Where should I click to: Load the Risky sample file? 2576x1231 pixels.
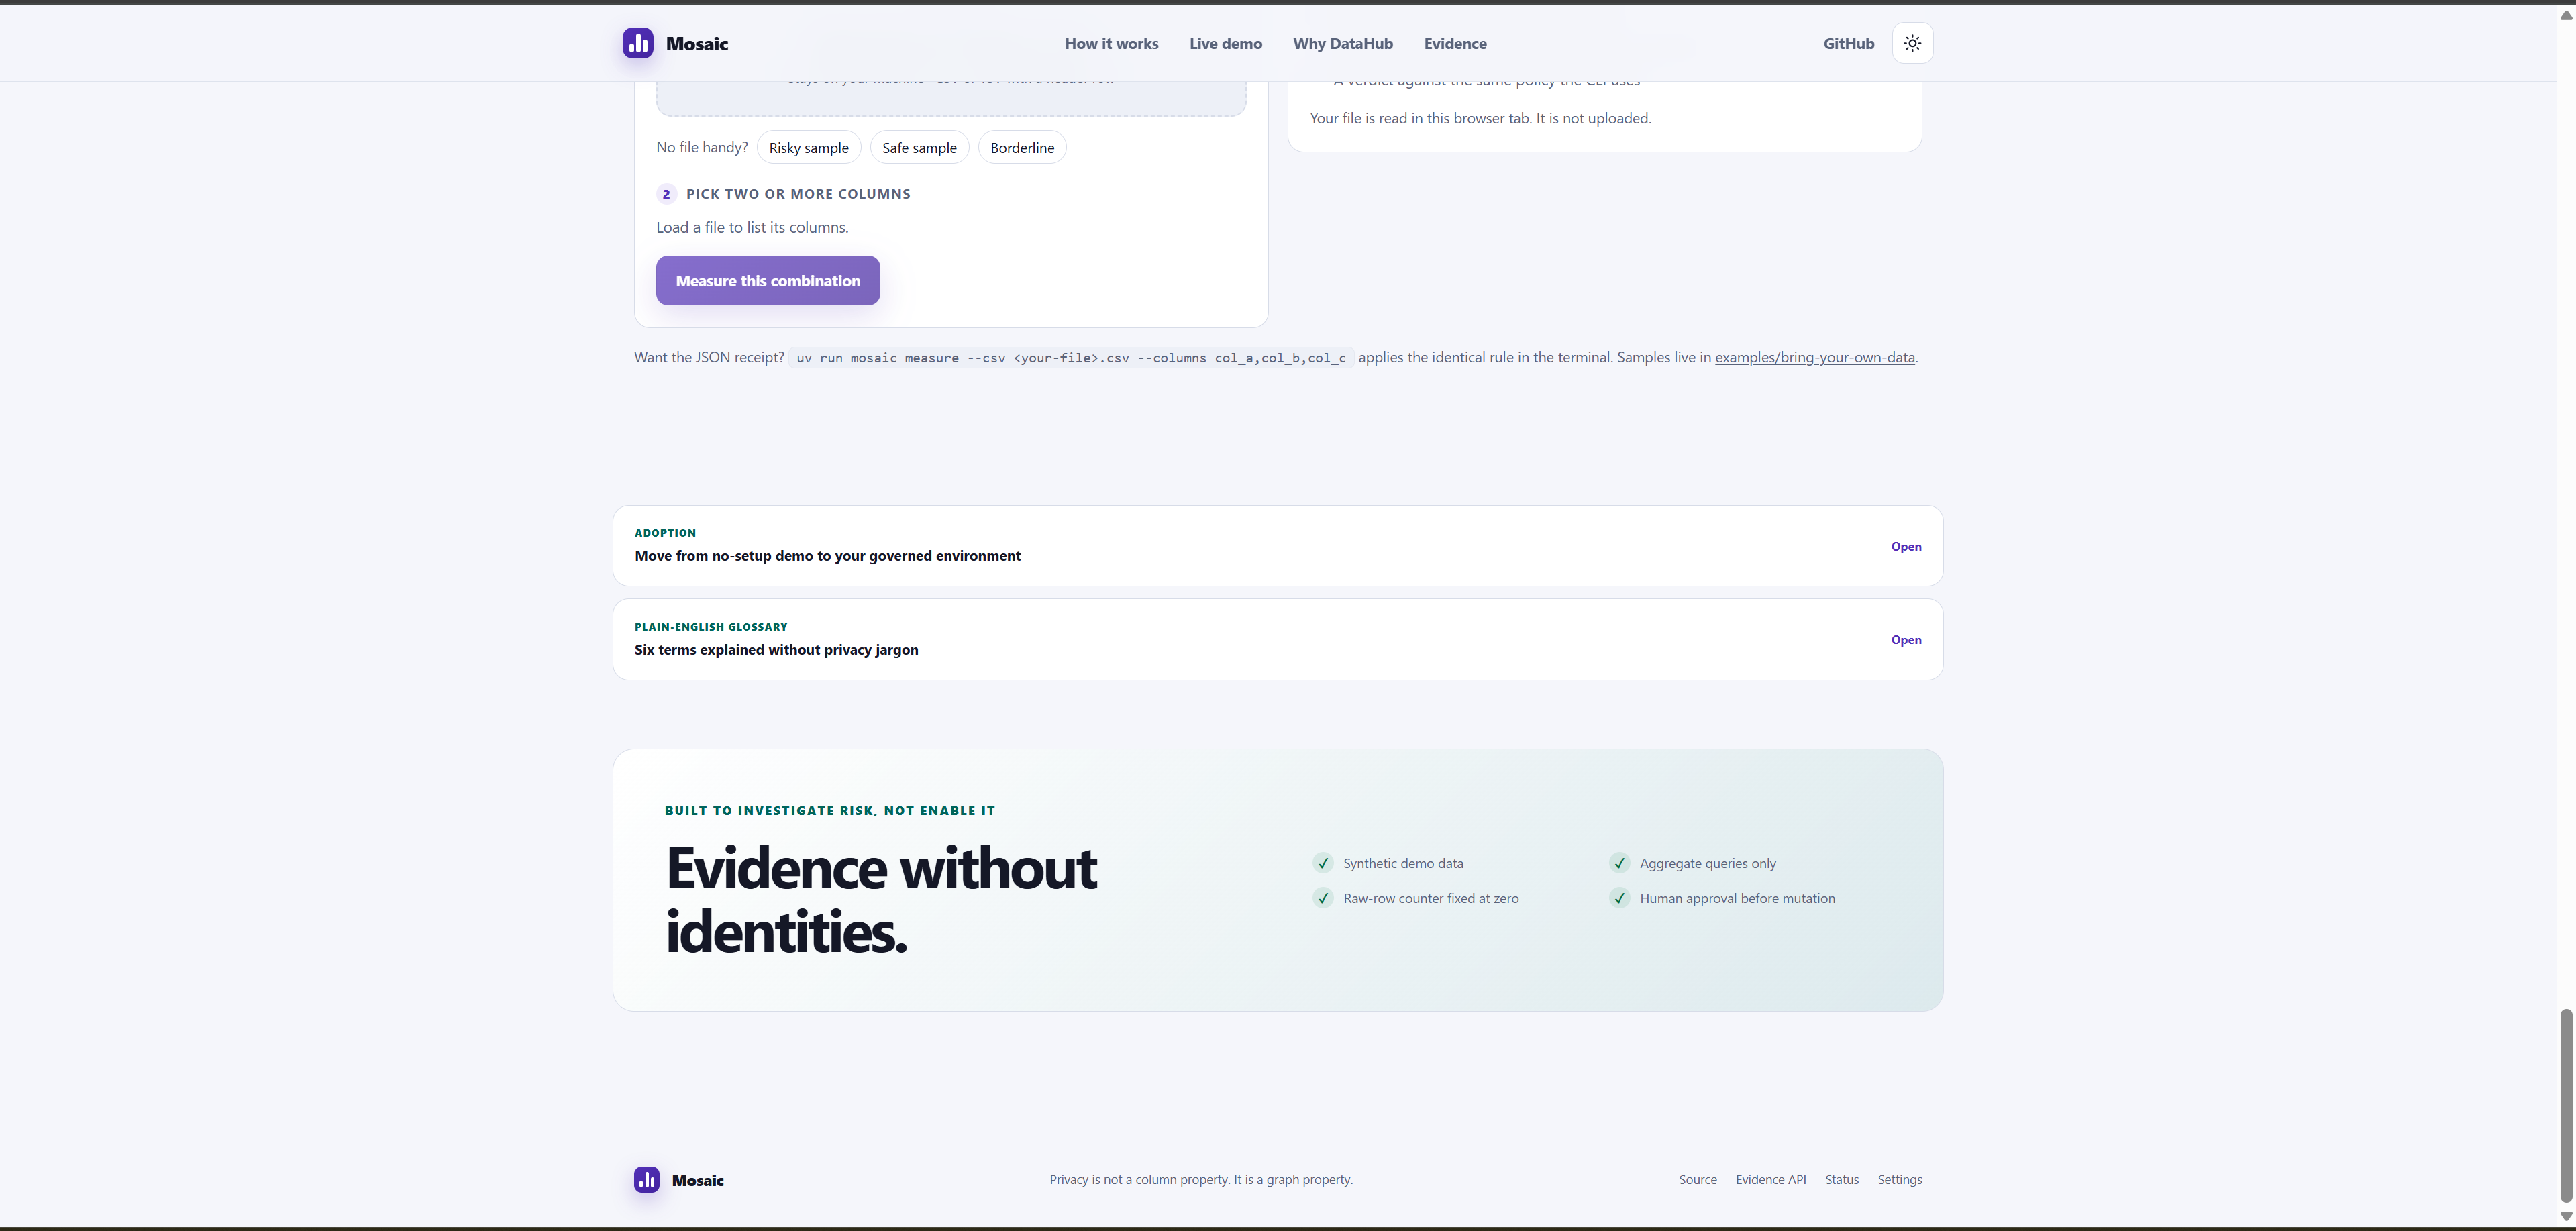(808, 147)
